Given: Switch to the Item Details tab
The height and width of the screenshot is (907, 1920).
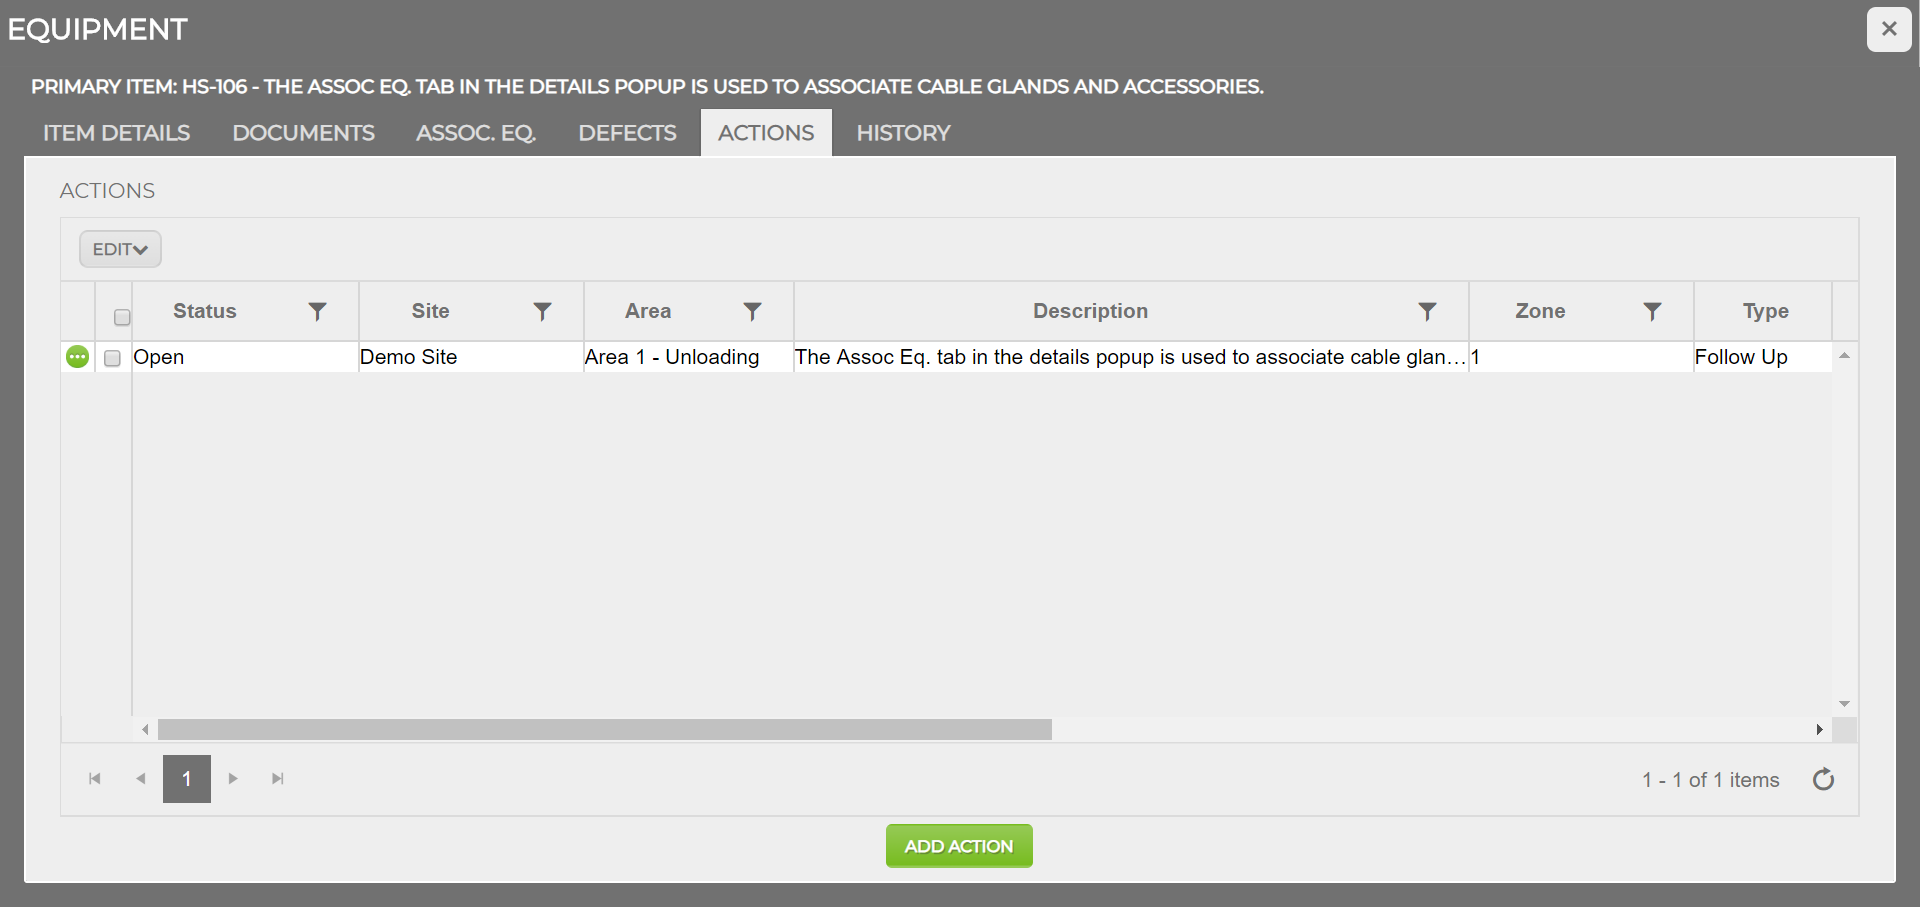Looking at the screenshot, I should tap(116, 133).
